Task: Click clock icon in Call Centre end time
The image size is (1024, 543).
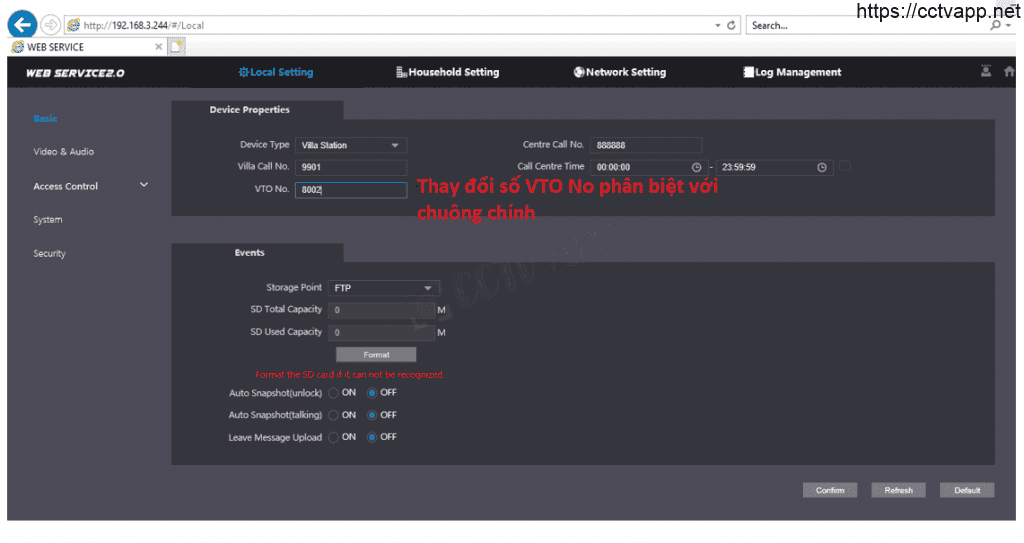Action: pos(822,167)
